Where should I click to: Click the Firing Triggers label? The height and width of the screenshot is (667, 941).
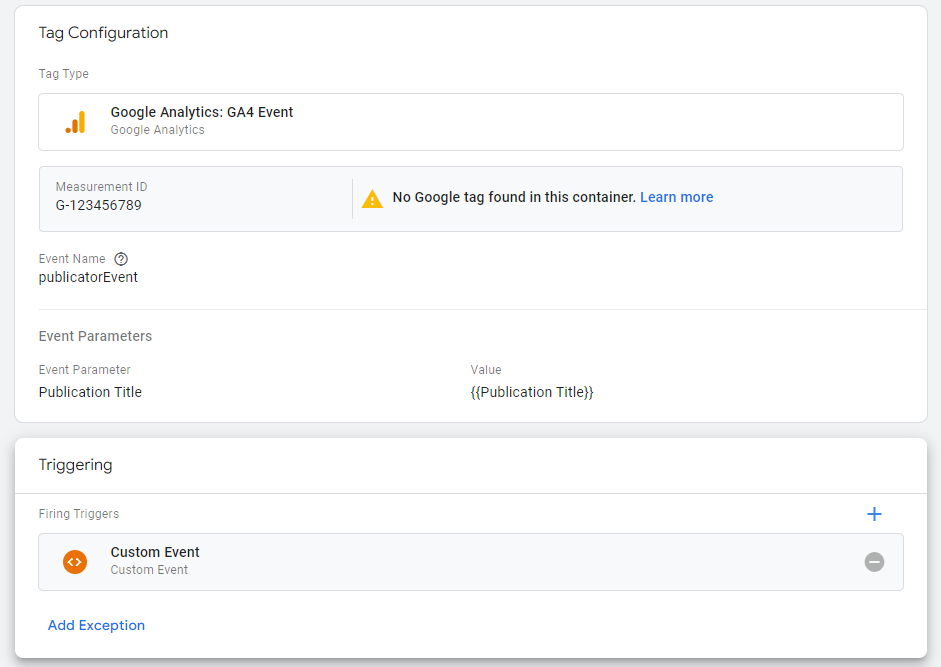(79, 514)
